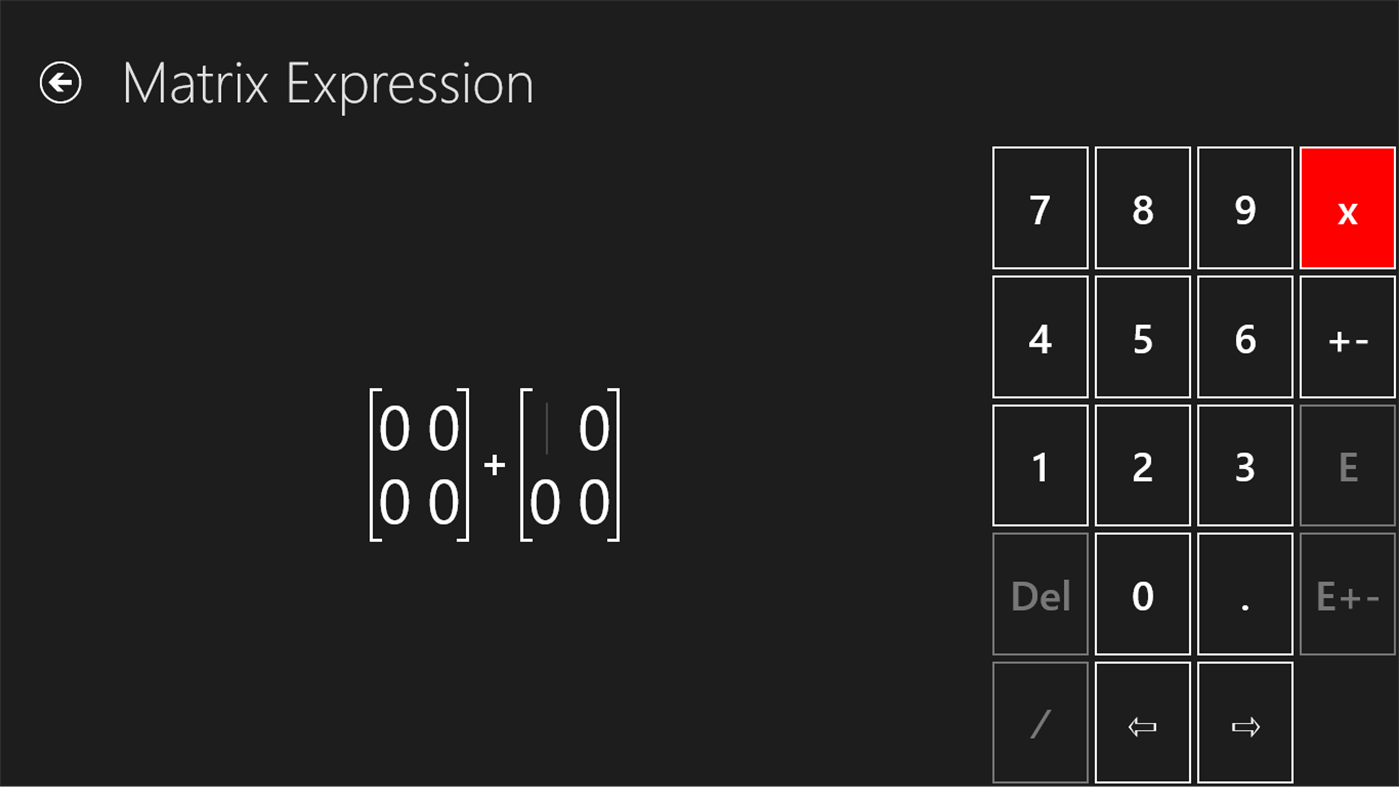Tap the right arrow navigation key
The height and width of the screenshot is (787, 1399).
coord(1245,724)
